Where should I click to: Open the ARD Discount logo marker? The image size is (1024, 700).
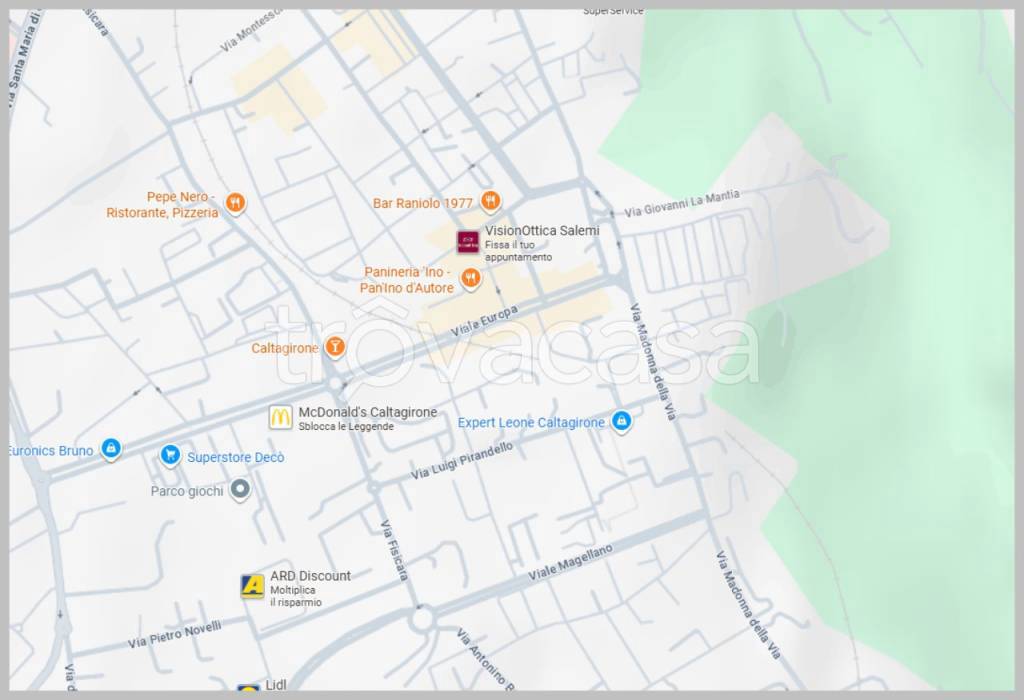point(253,586)
